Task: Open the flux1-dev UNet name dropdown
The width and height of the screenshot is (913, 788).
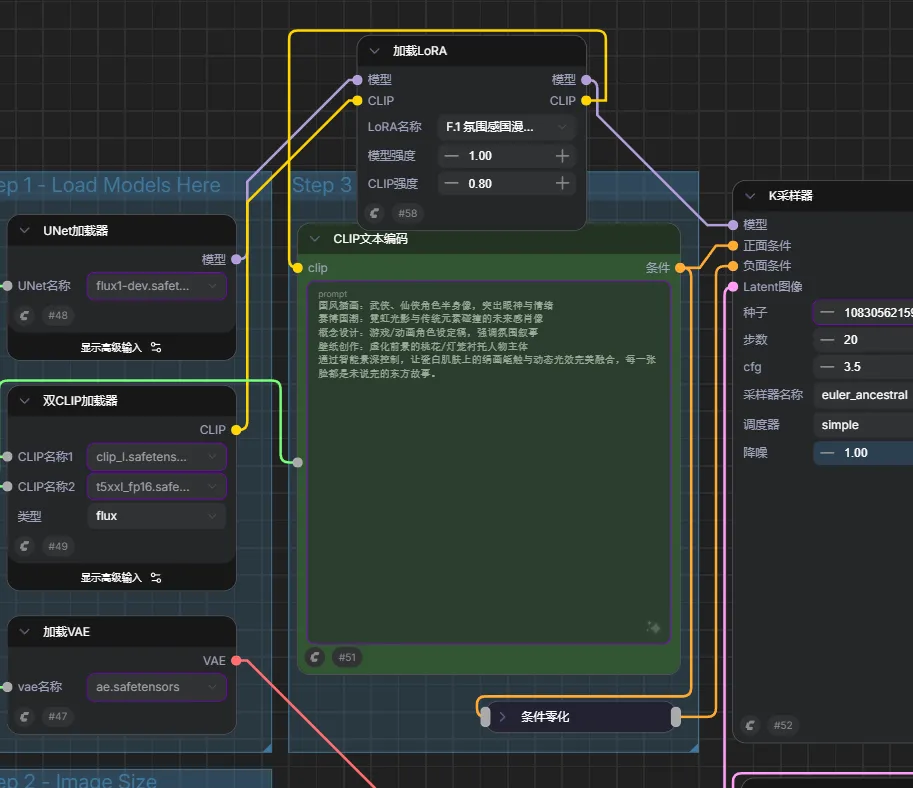Action: pyautogui.click(x=157, y=286)
